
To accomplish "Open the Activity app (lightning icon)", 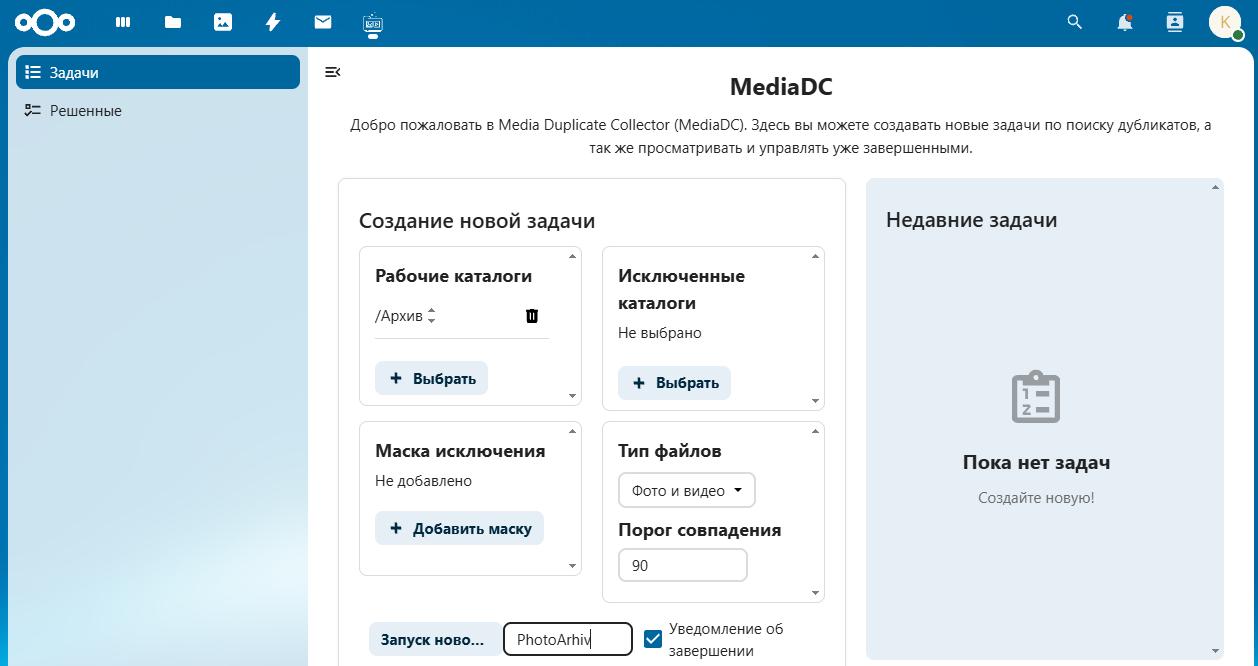I will coord(272,21).
